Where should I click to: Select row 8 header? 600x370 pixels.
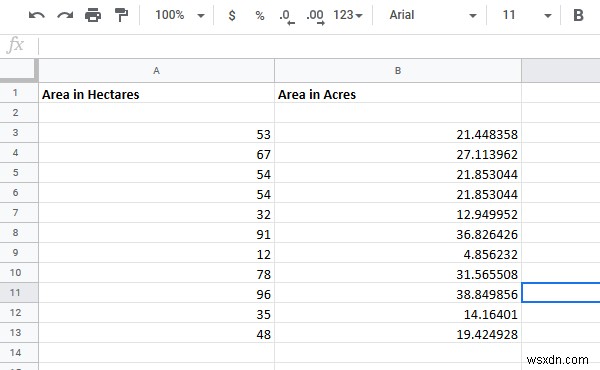coord(19,233)
